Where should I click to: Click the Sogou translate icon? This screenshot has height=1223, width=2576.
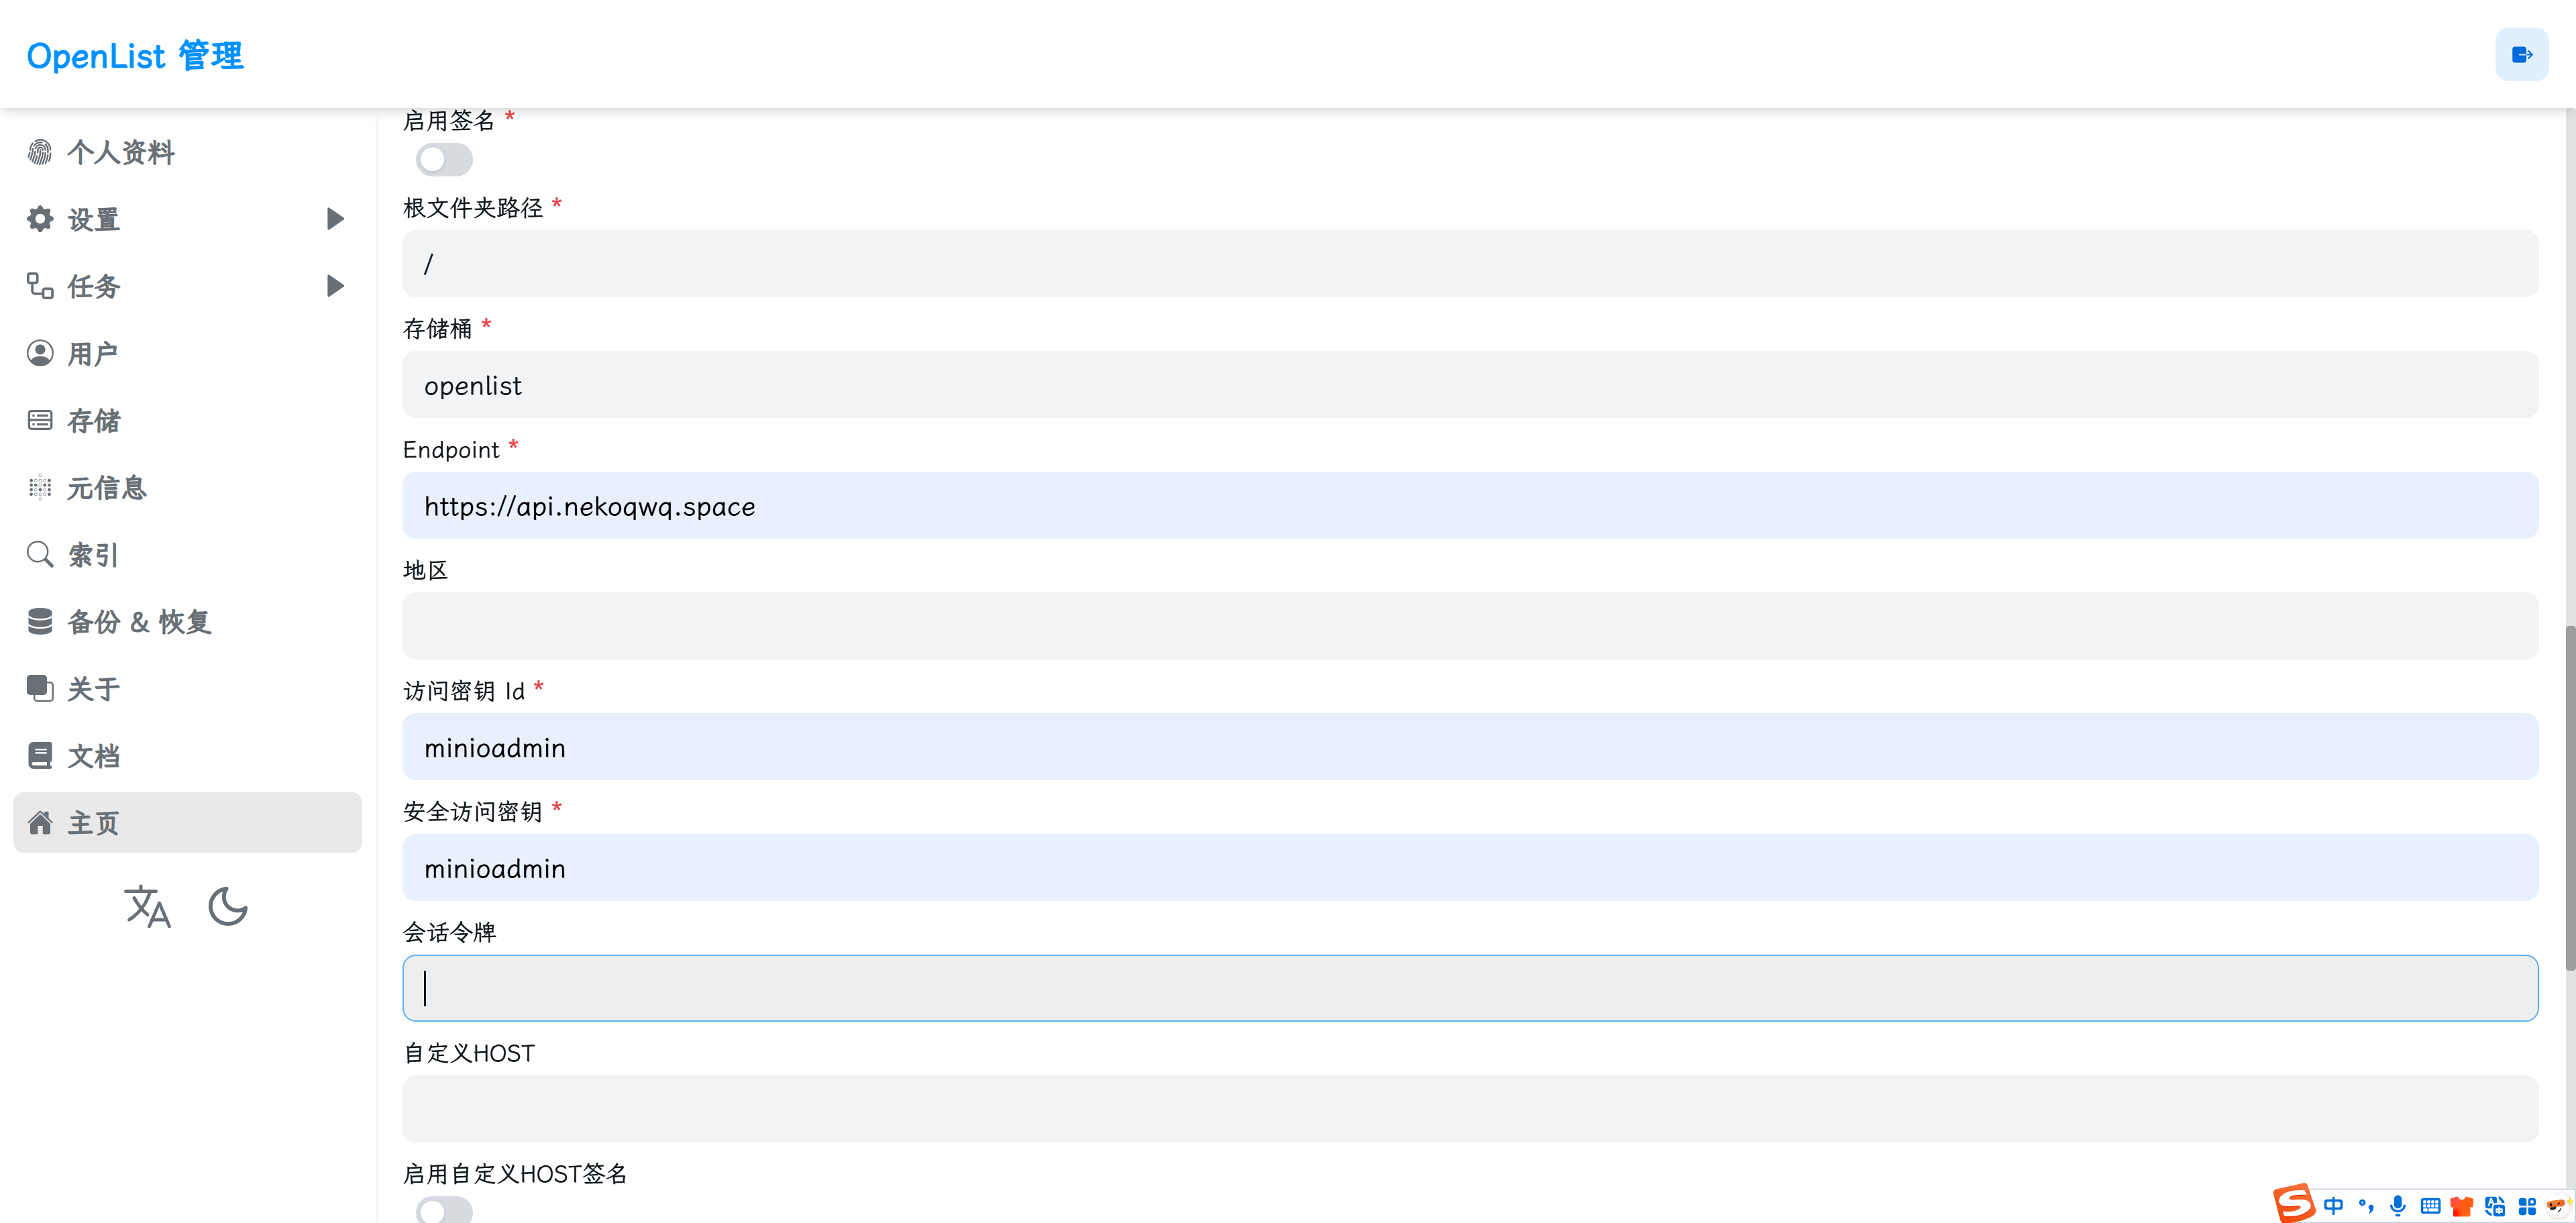click(x=2495, y=1206)
